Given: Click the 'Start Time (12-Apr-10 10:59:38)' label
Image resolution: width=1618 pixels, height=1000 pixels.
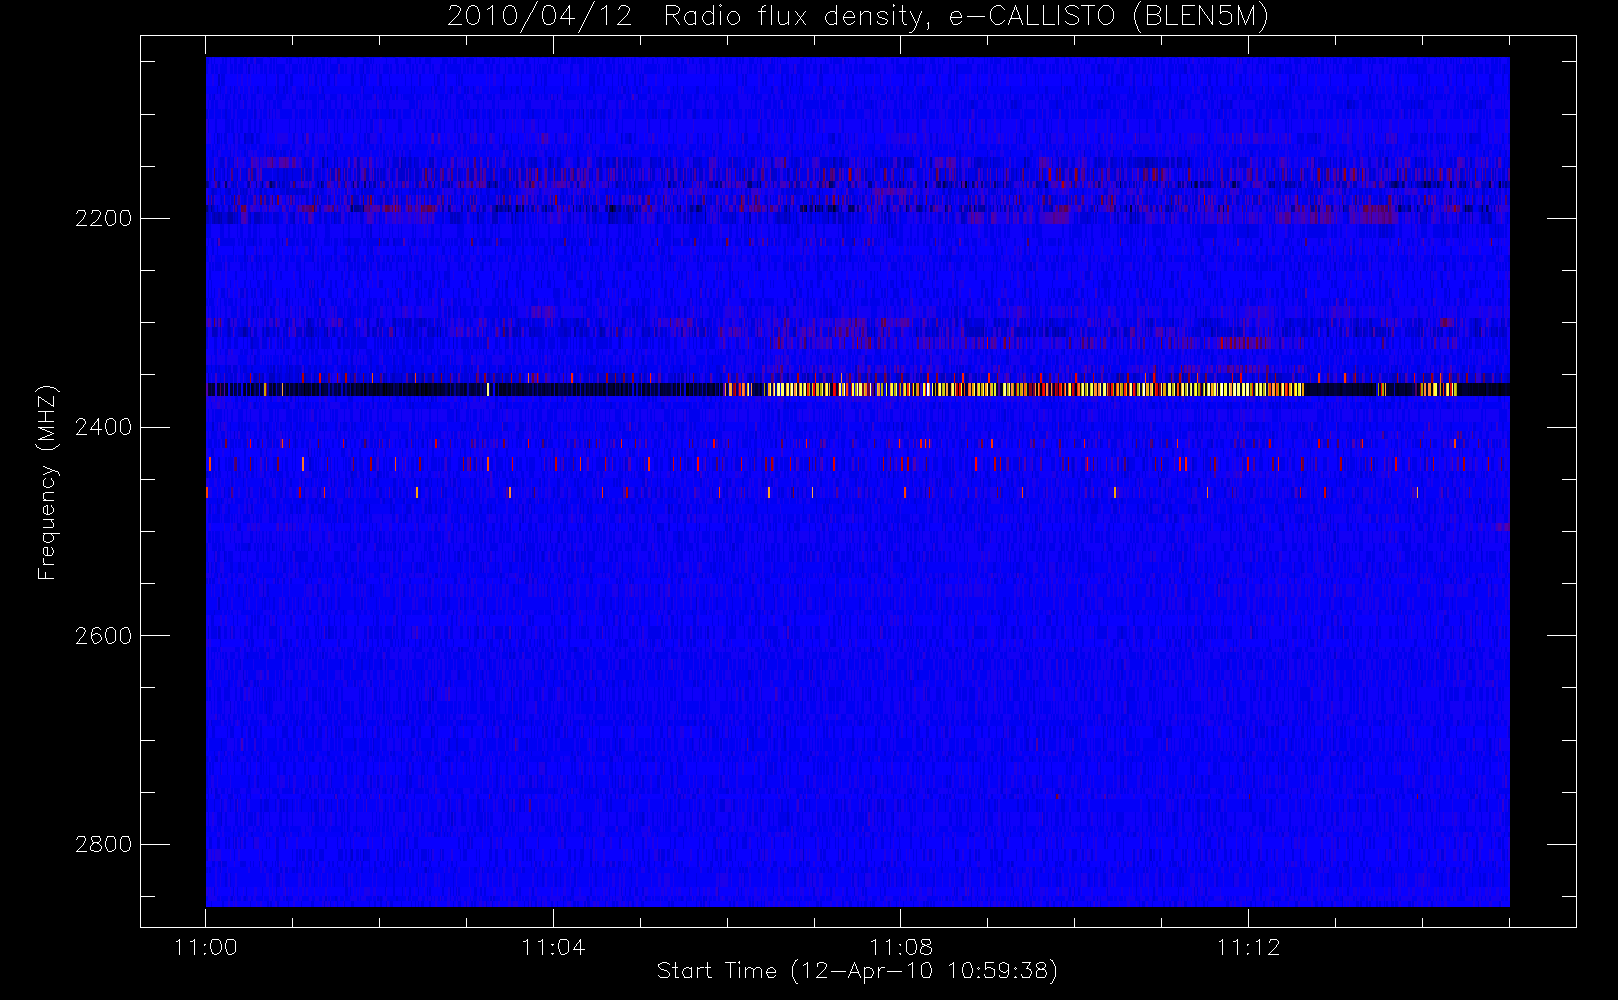Looking at the screenshot, I should (857, 971).
